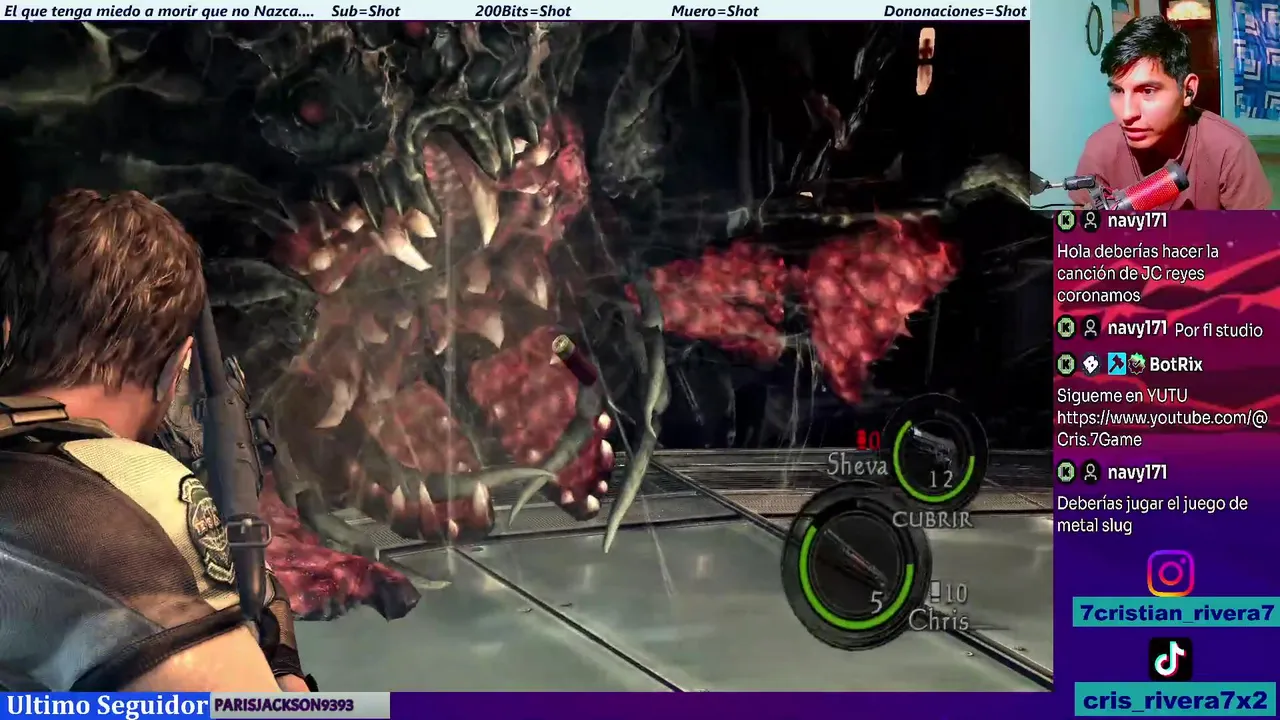Click the 'Sheva' partner name in the HUD
This screenshot has height=720, width=1280.
pyautogui.click(x=857, y=465)
